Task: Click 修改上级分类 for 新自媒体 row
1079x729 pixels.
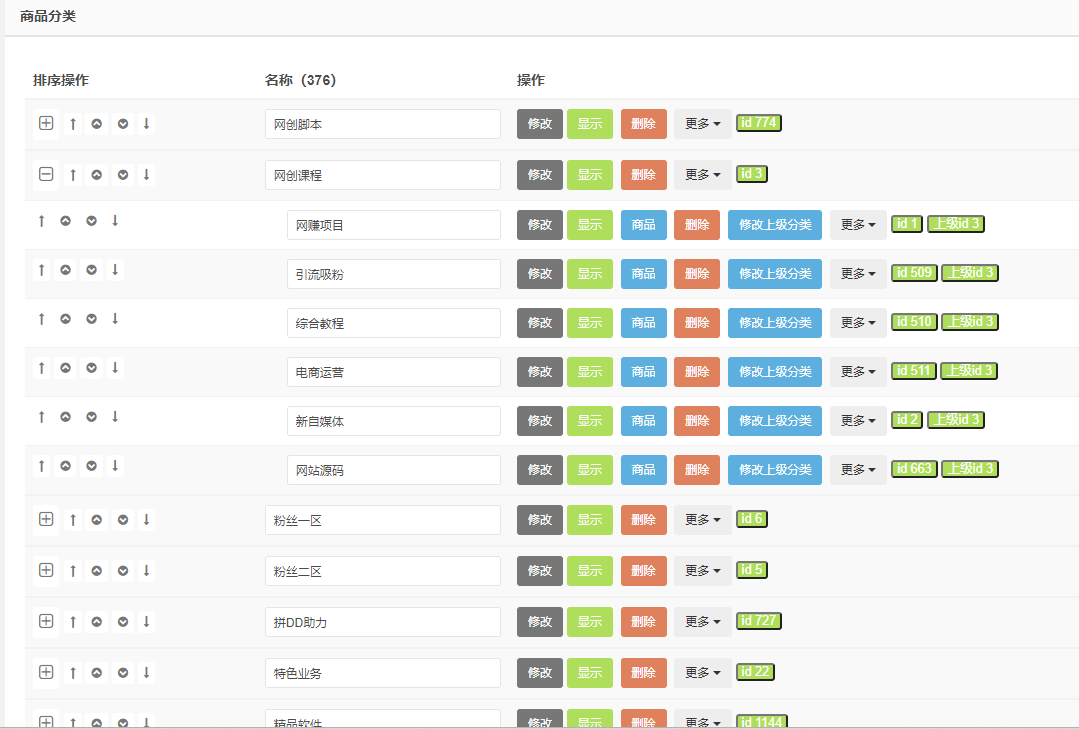Action: click(775, 421)
